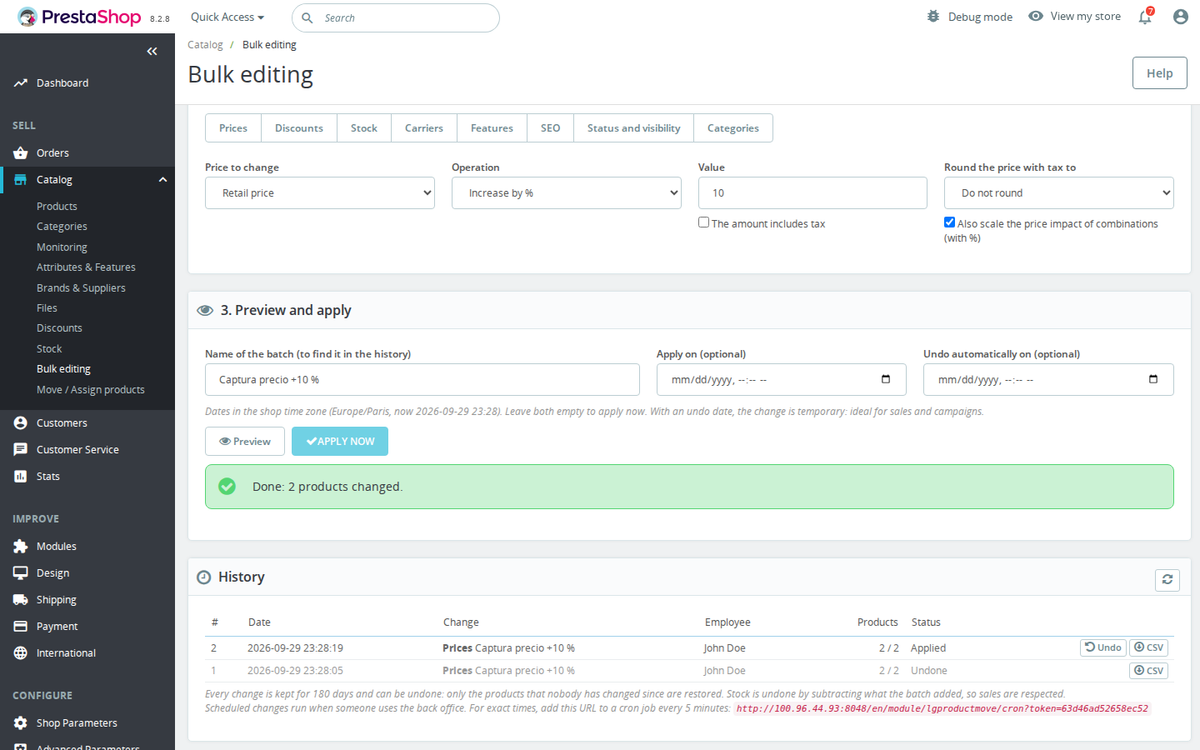Open Monitoring in the Catalog submenu
Screen dimensions: 1200x750
pos(62,247)
